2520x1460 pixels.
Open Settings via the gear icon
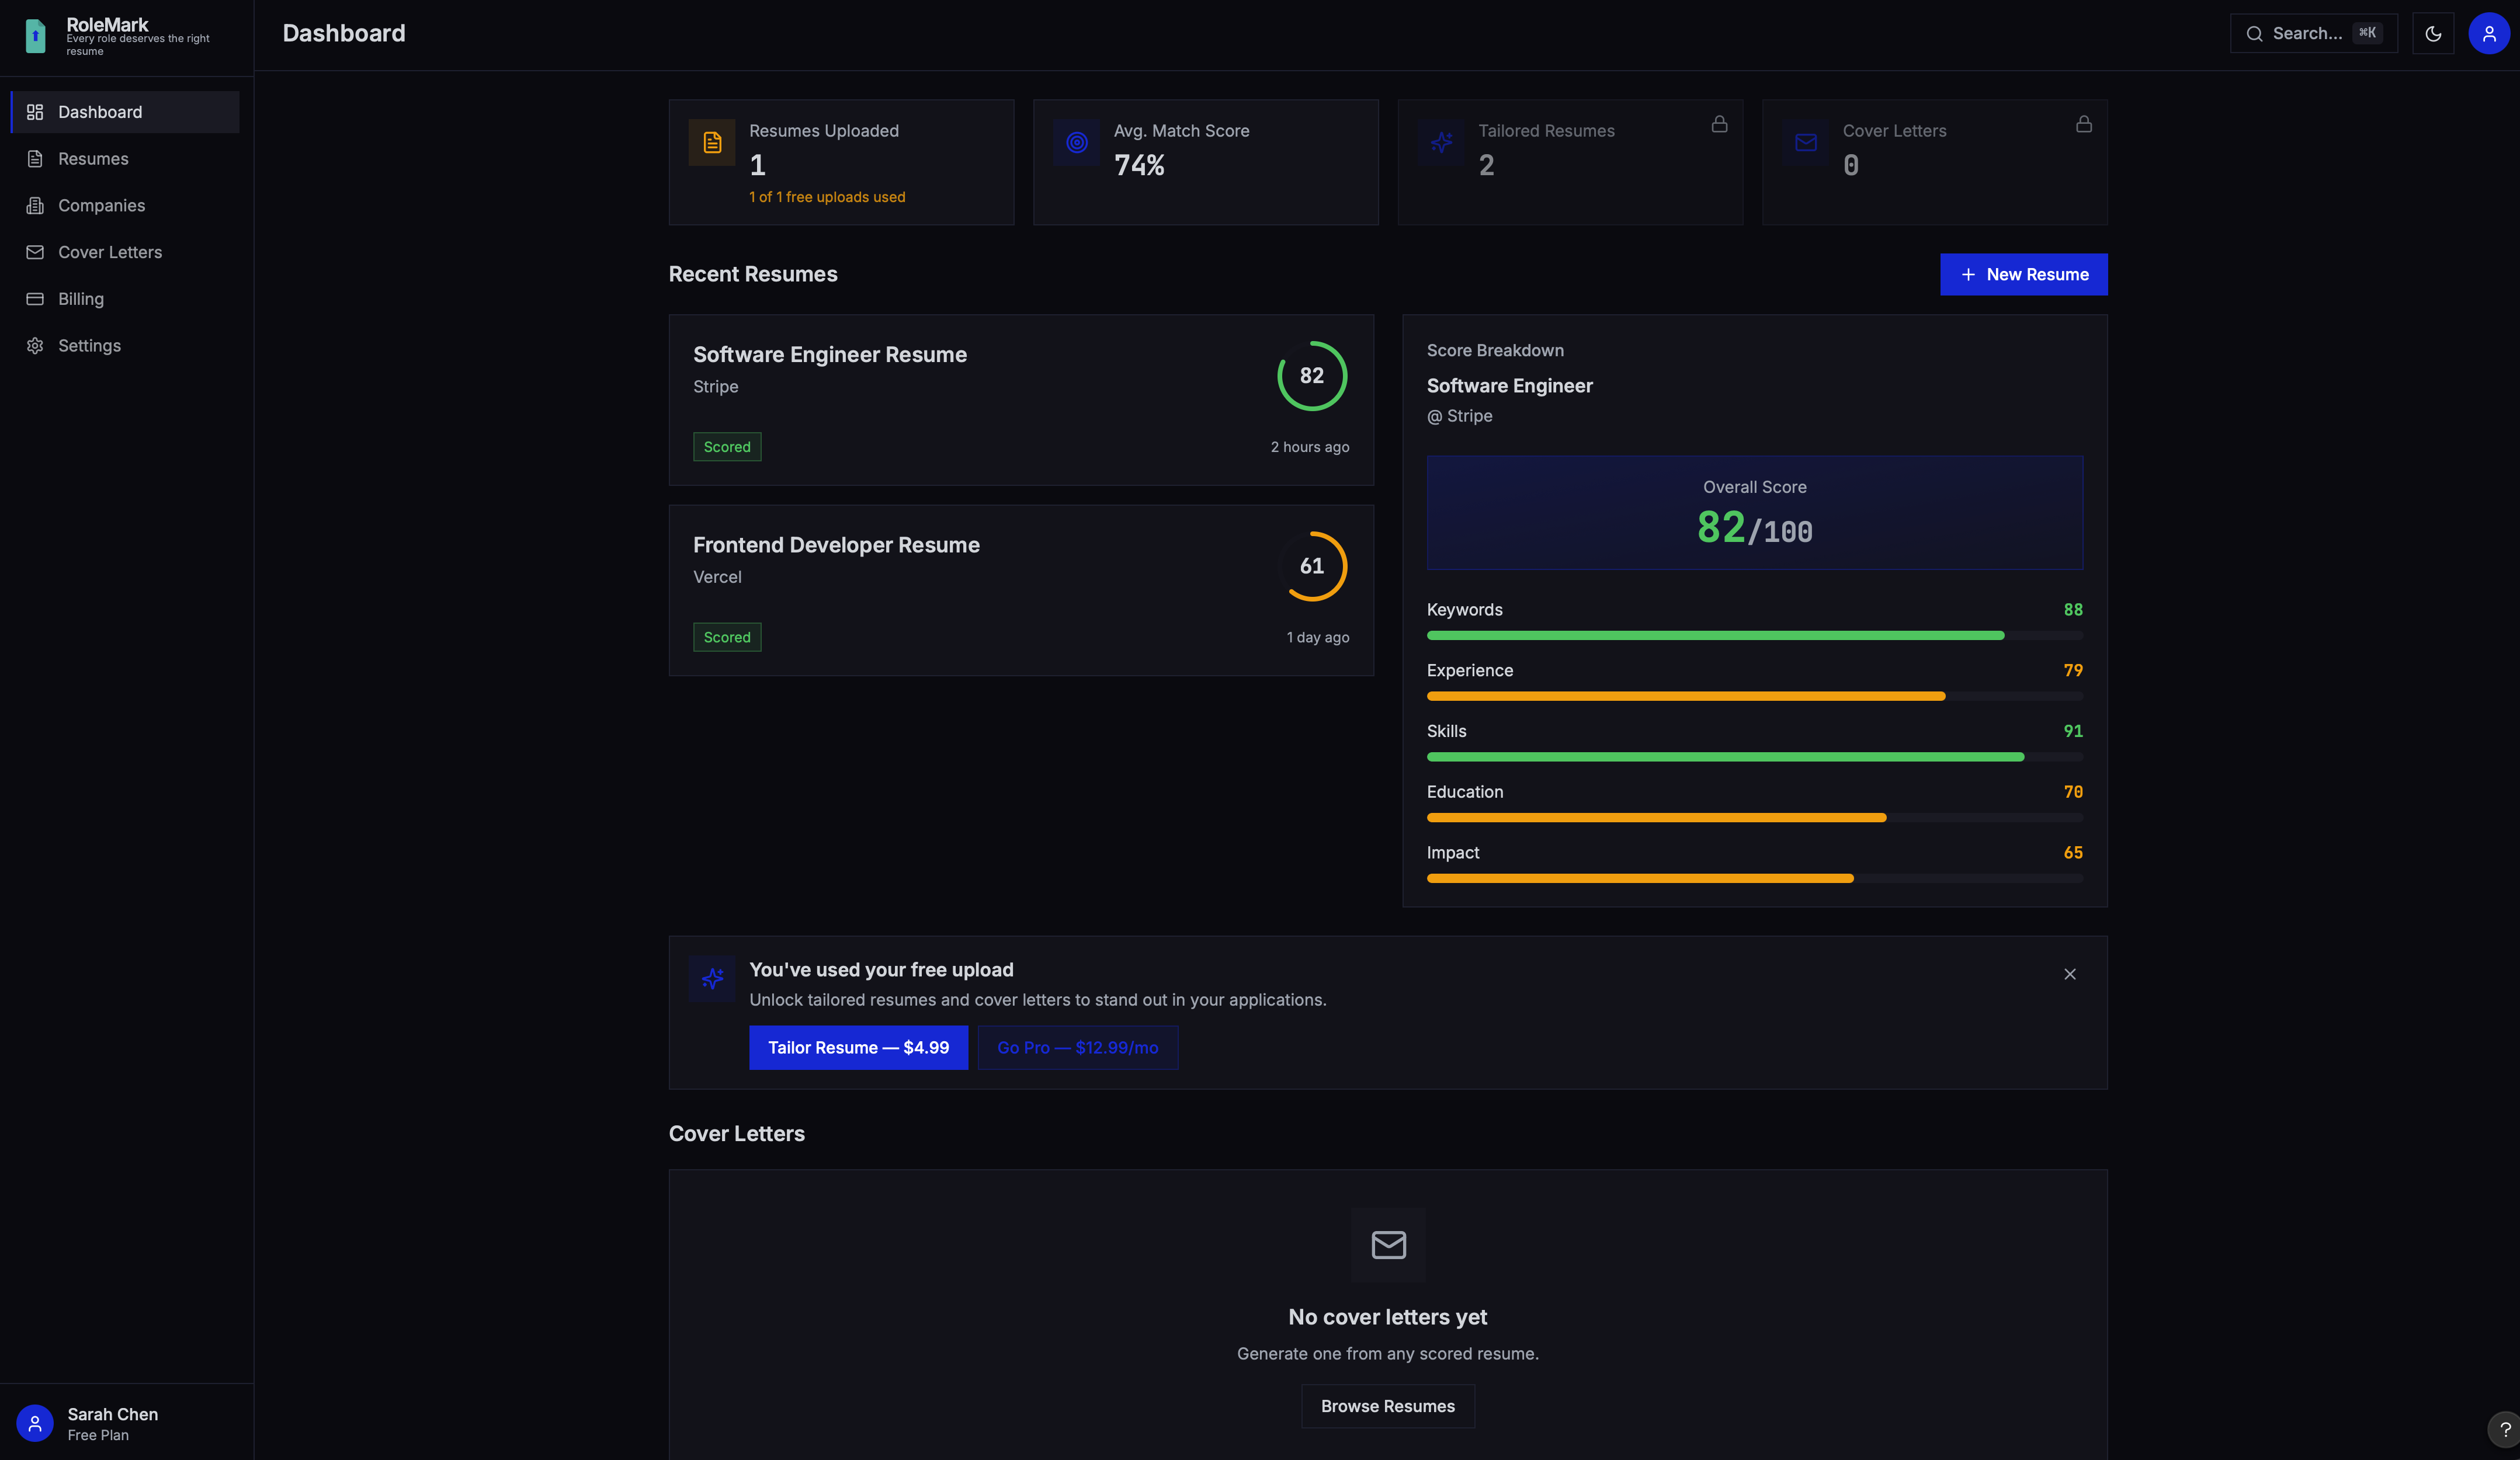click(x=35, y=345)
